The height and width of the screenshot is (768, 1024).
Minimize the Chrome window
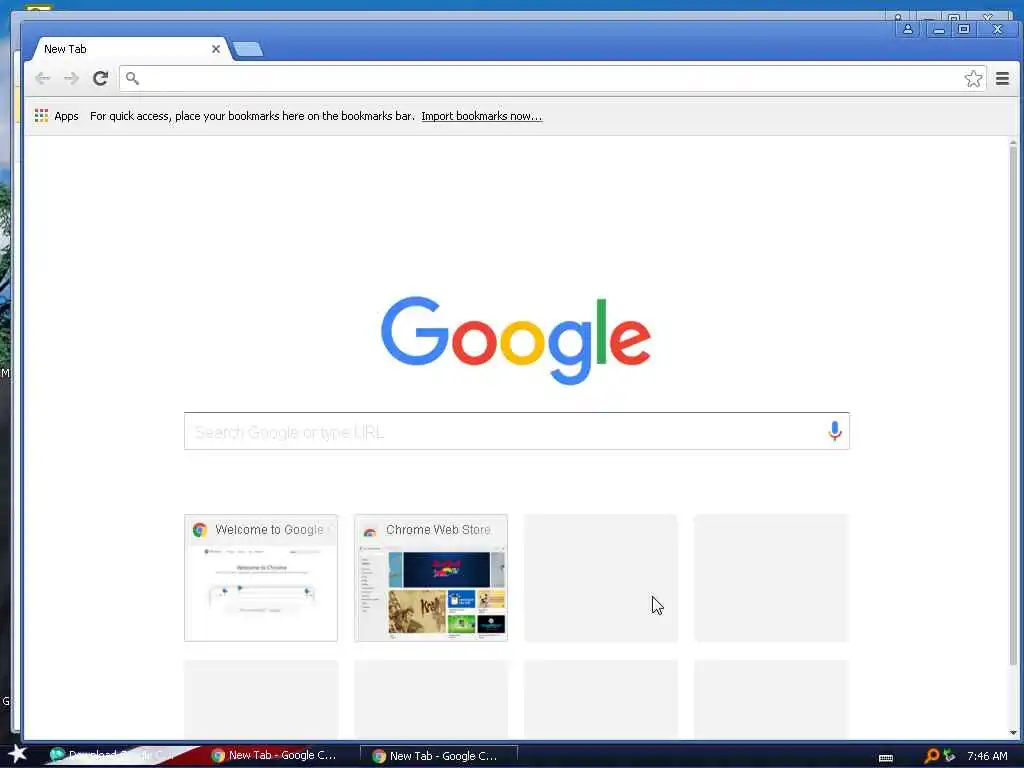pyautogui.click(x=939, y=29)
